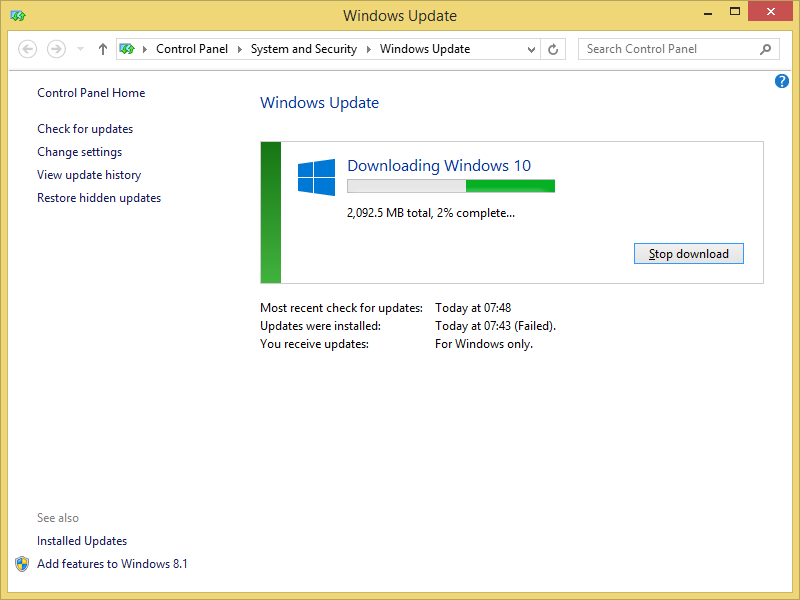Screen dimensions: 800x600
Task: Click the Stop download button
Action: click(689, 254)
